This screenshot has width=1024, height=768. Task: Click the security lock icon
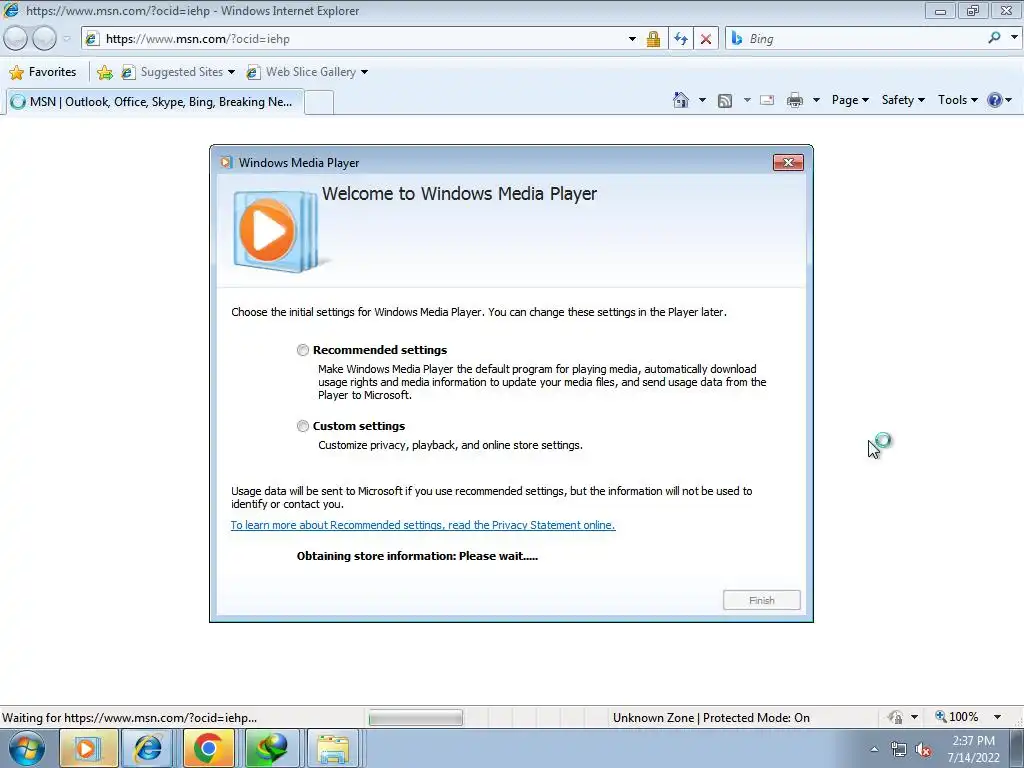click(653, 39)
